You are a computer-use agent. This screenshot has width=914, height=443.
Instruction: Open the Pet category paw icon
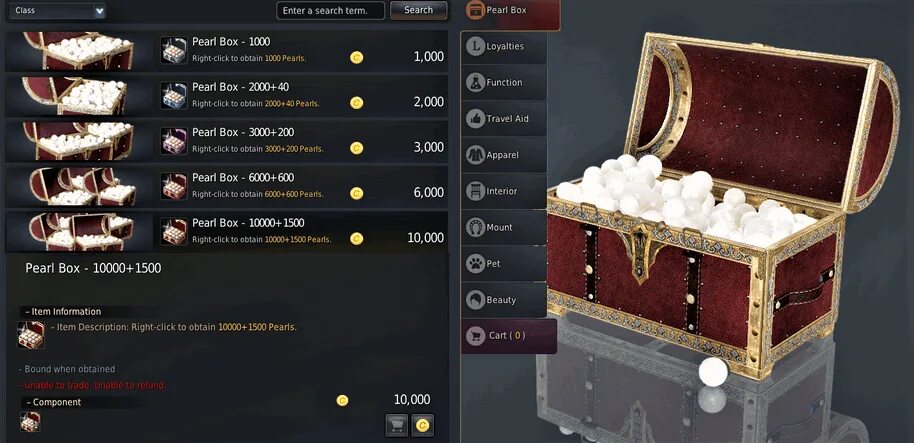pos(476,263)
